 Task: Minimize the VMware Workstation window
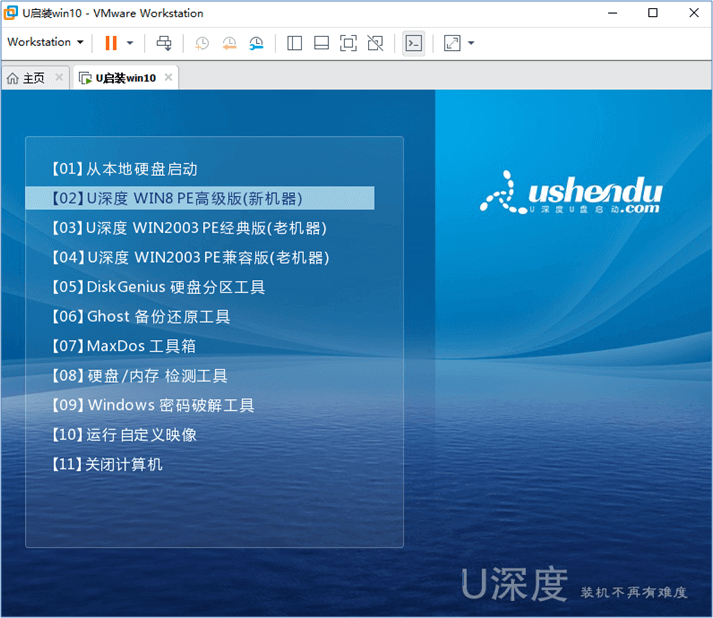tap(613, 13)
